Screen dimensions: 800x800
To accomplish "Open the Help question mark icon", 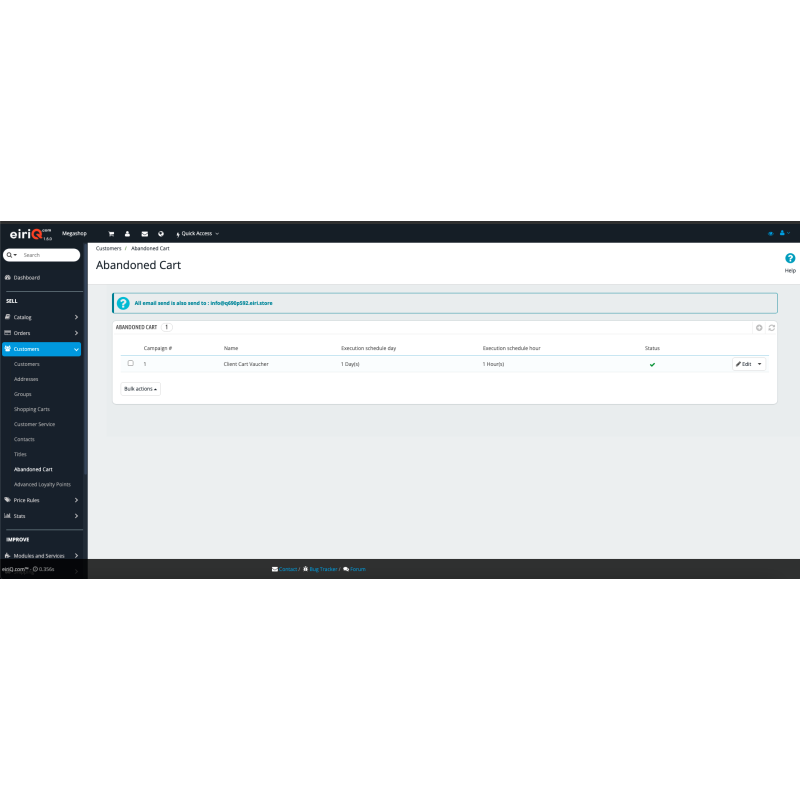I will 790,259.
